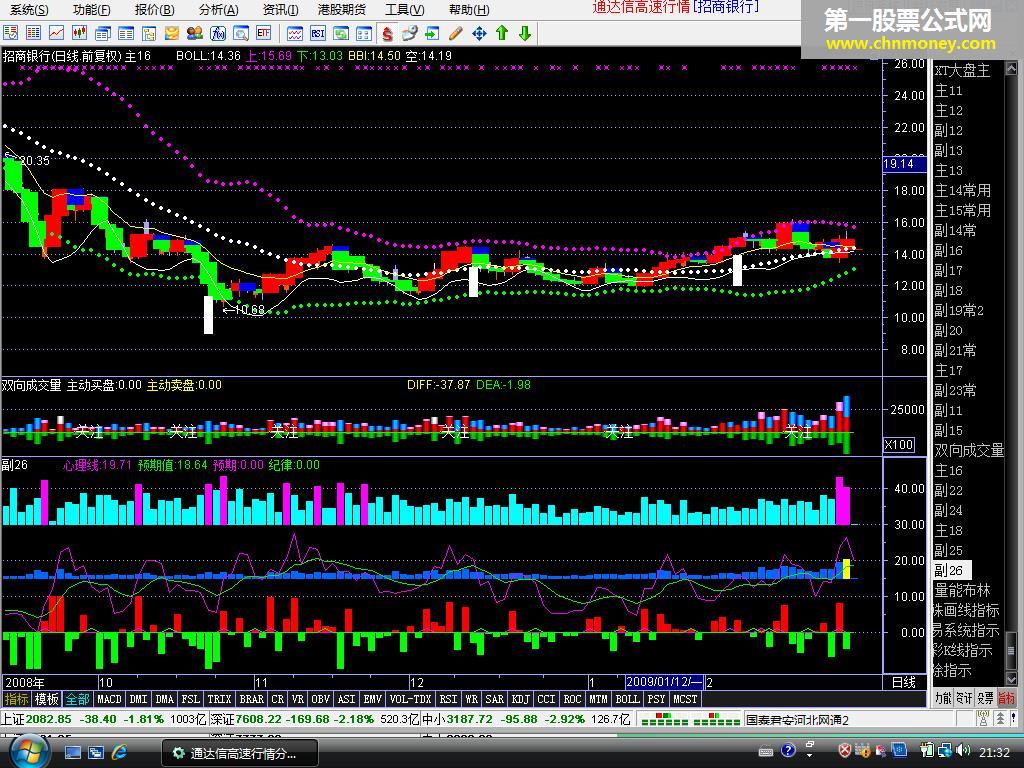Open the 分析(A) menu

[x=219, y=10]
